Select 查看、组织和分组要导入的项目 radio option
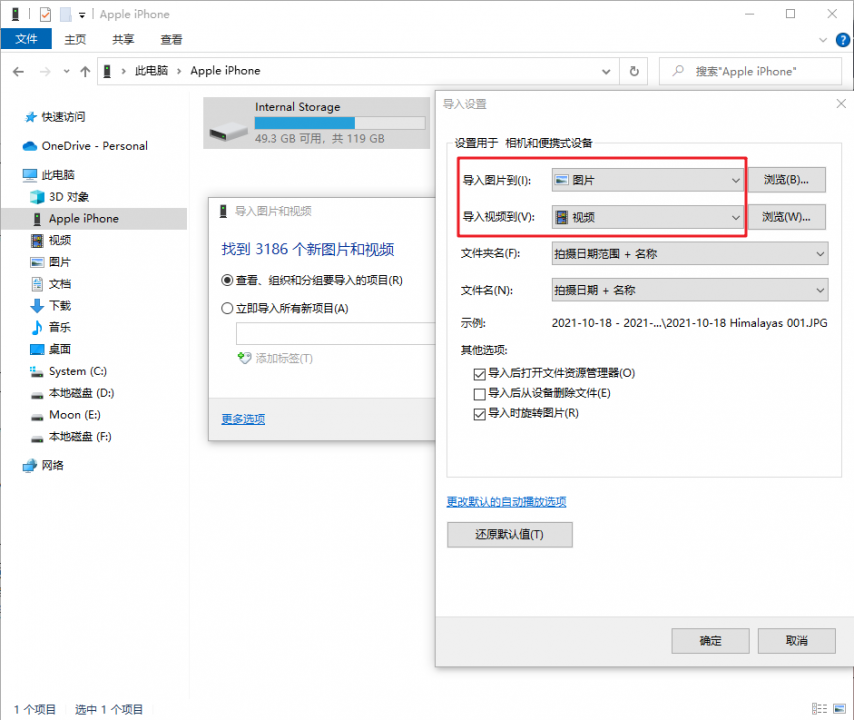The width and height of the screenshot is (854, 720). click(312, 280)
